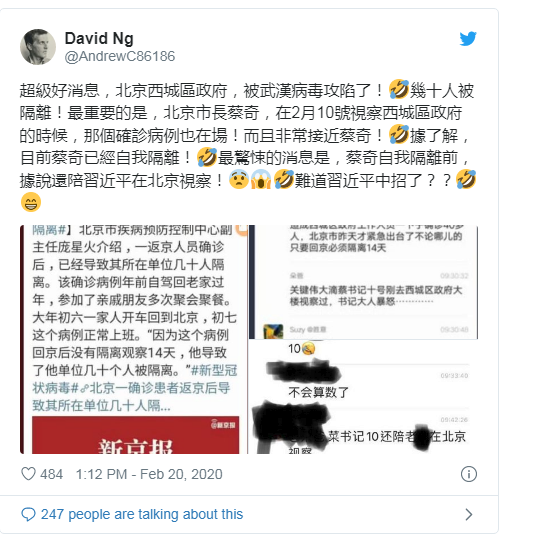
Task: Click the #新型冠状病毒# hashtag in left image
Action: tap(134, 379)
